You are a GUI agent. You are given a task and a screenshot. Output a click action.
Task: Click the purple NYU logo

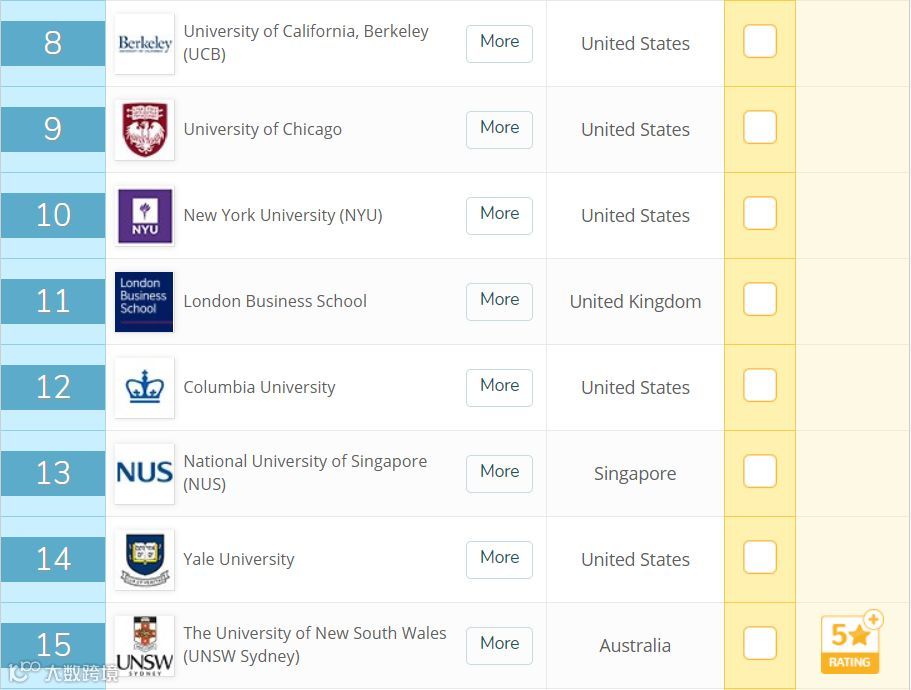click(144, 216)
